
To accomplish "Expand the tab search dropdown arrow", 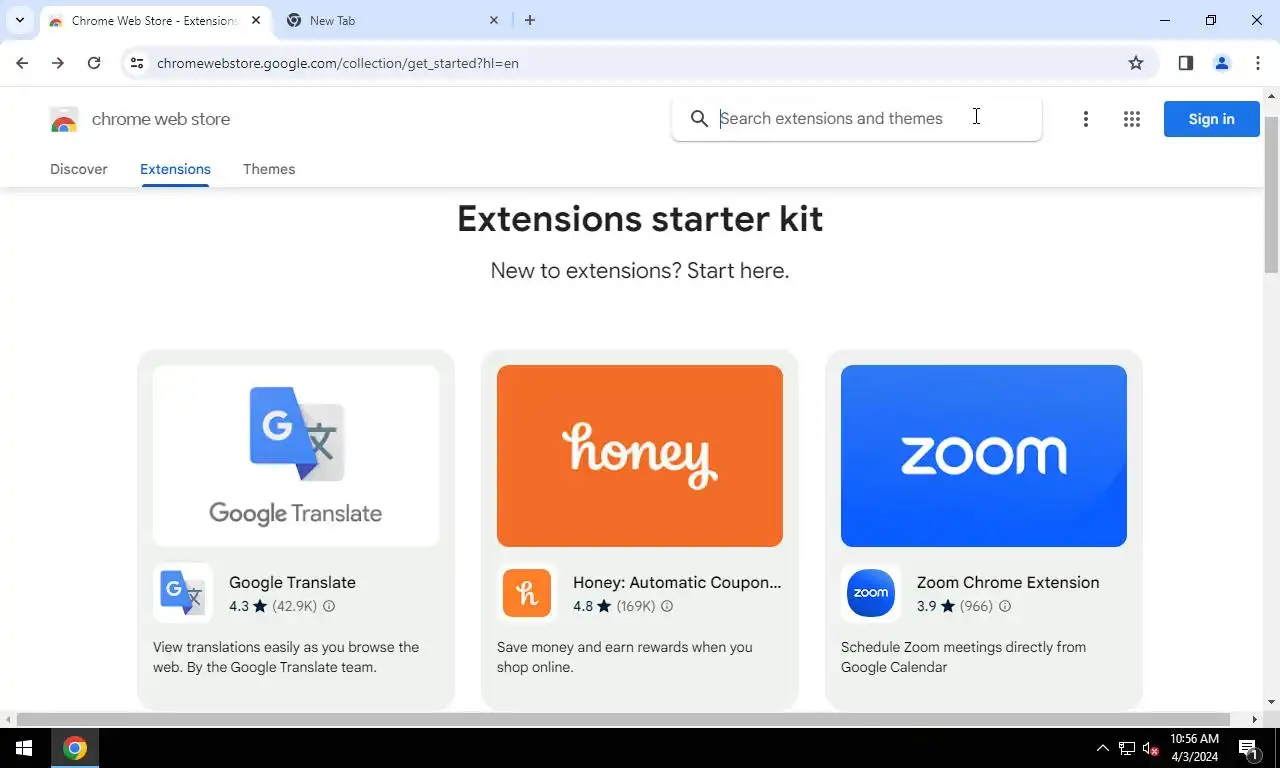I will click(19, 20).
